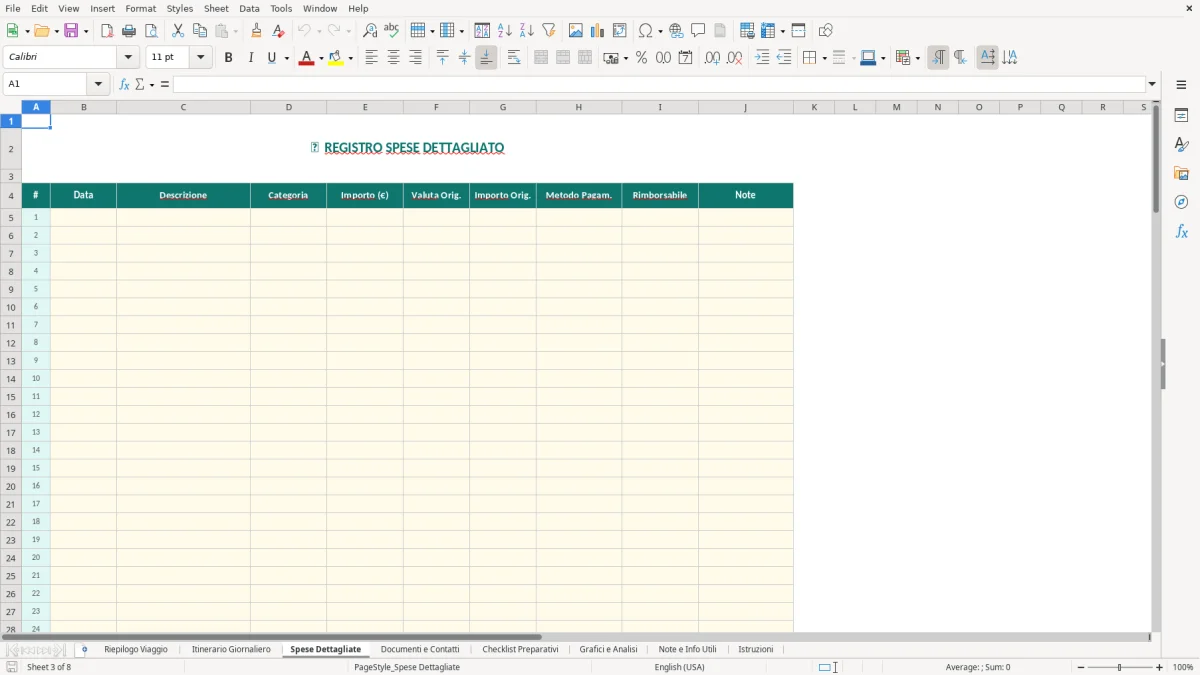Open sidebar Styles panel icon

tap(1181, 145)
